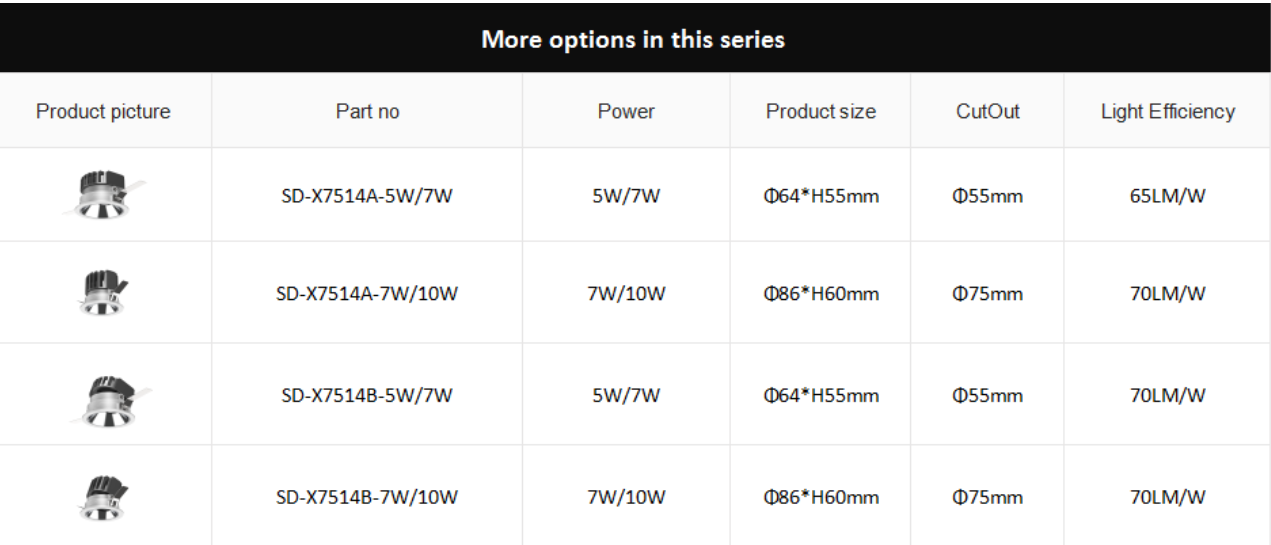Viewport: 1271px width, 545px height.
Task: Click the 65LM/W light efficiency value
Action: [1167, 196]
